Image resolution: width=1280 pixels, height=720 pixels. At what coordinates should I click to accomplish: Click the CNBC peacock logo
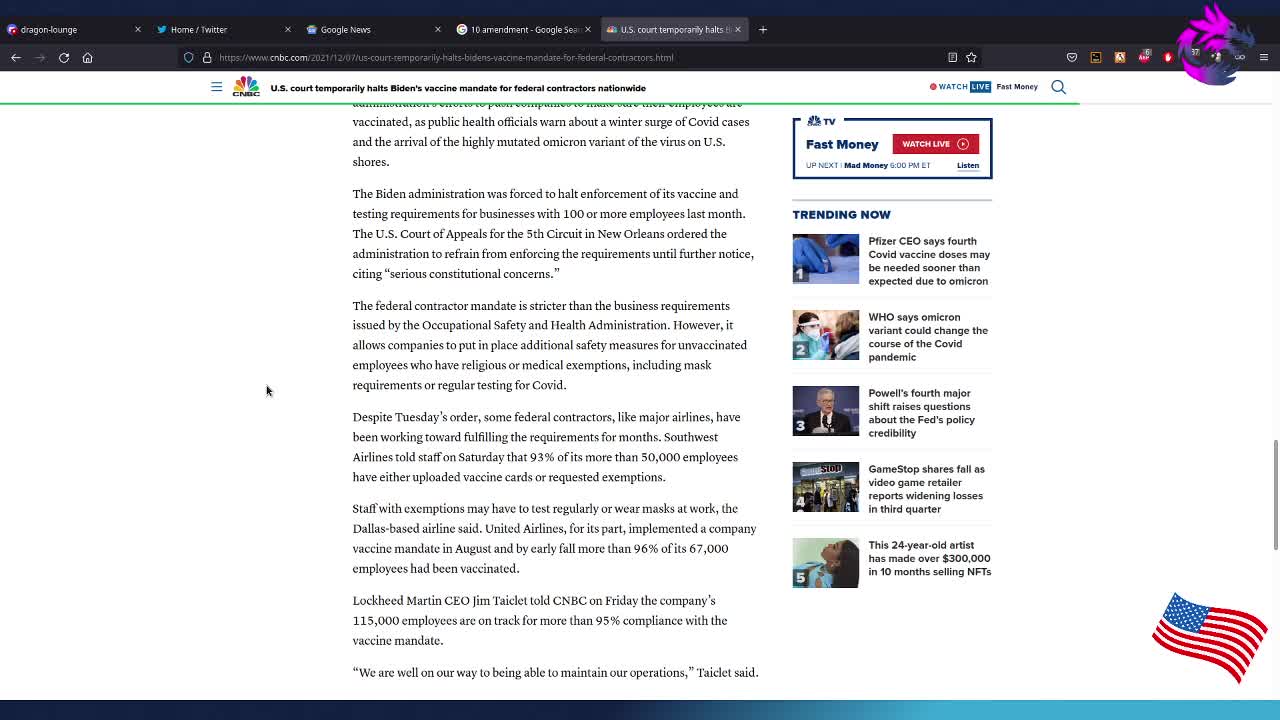tap(246, 87)
